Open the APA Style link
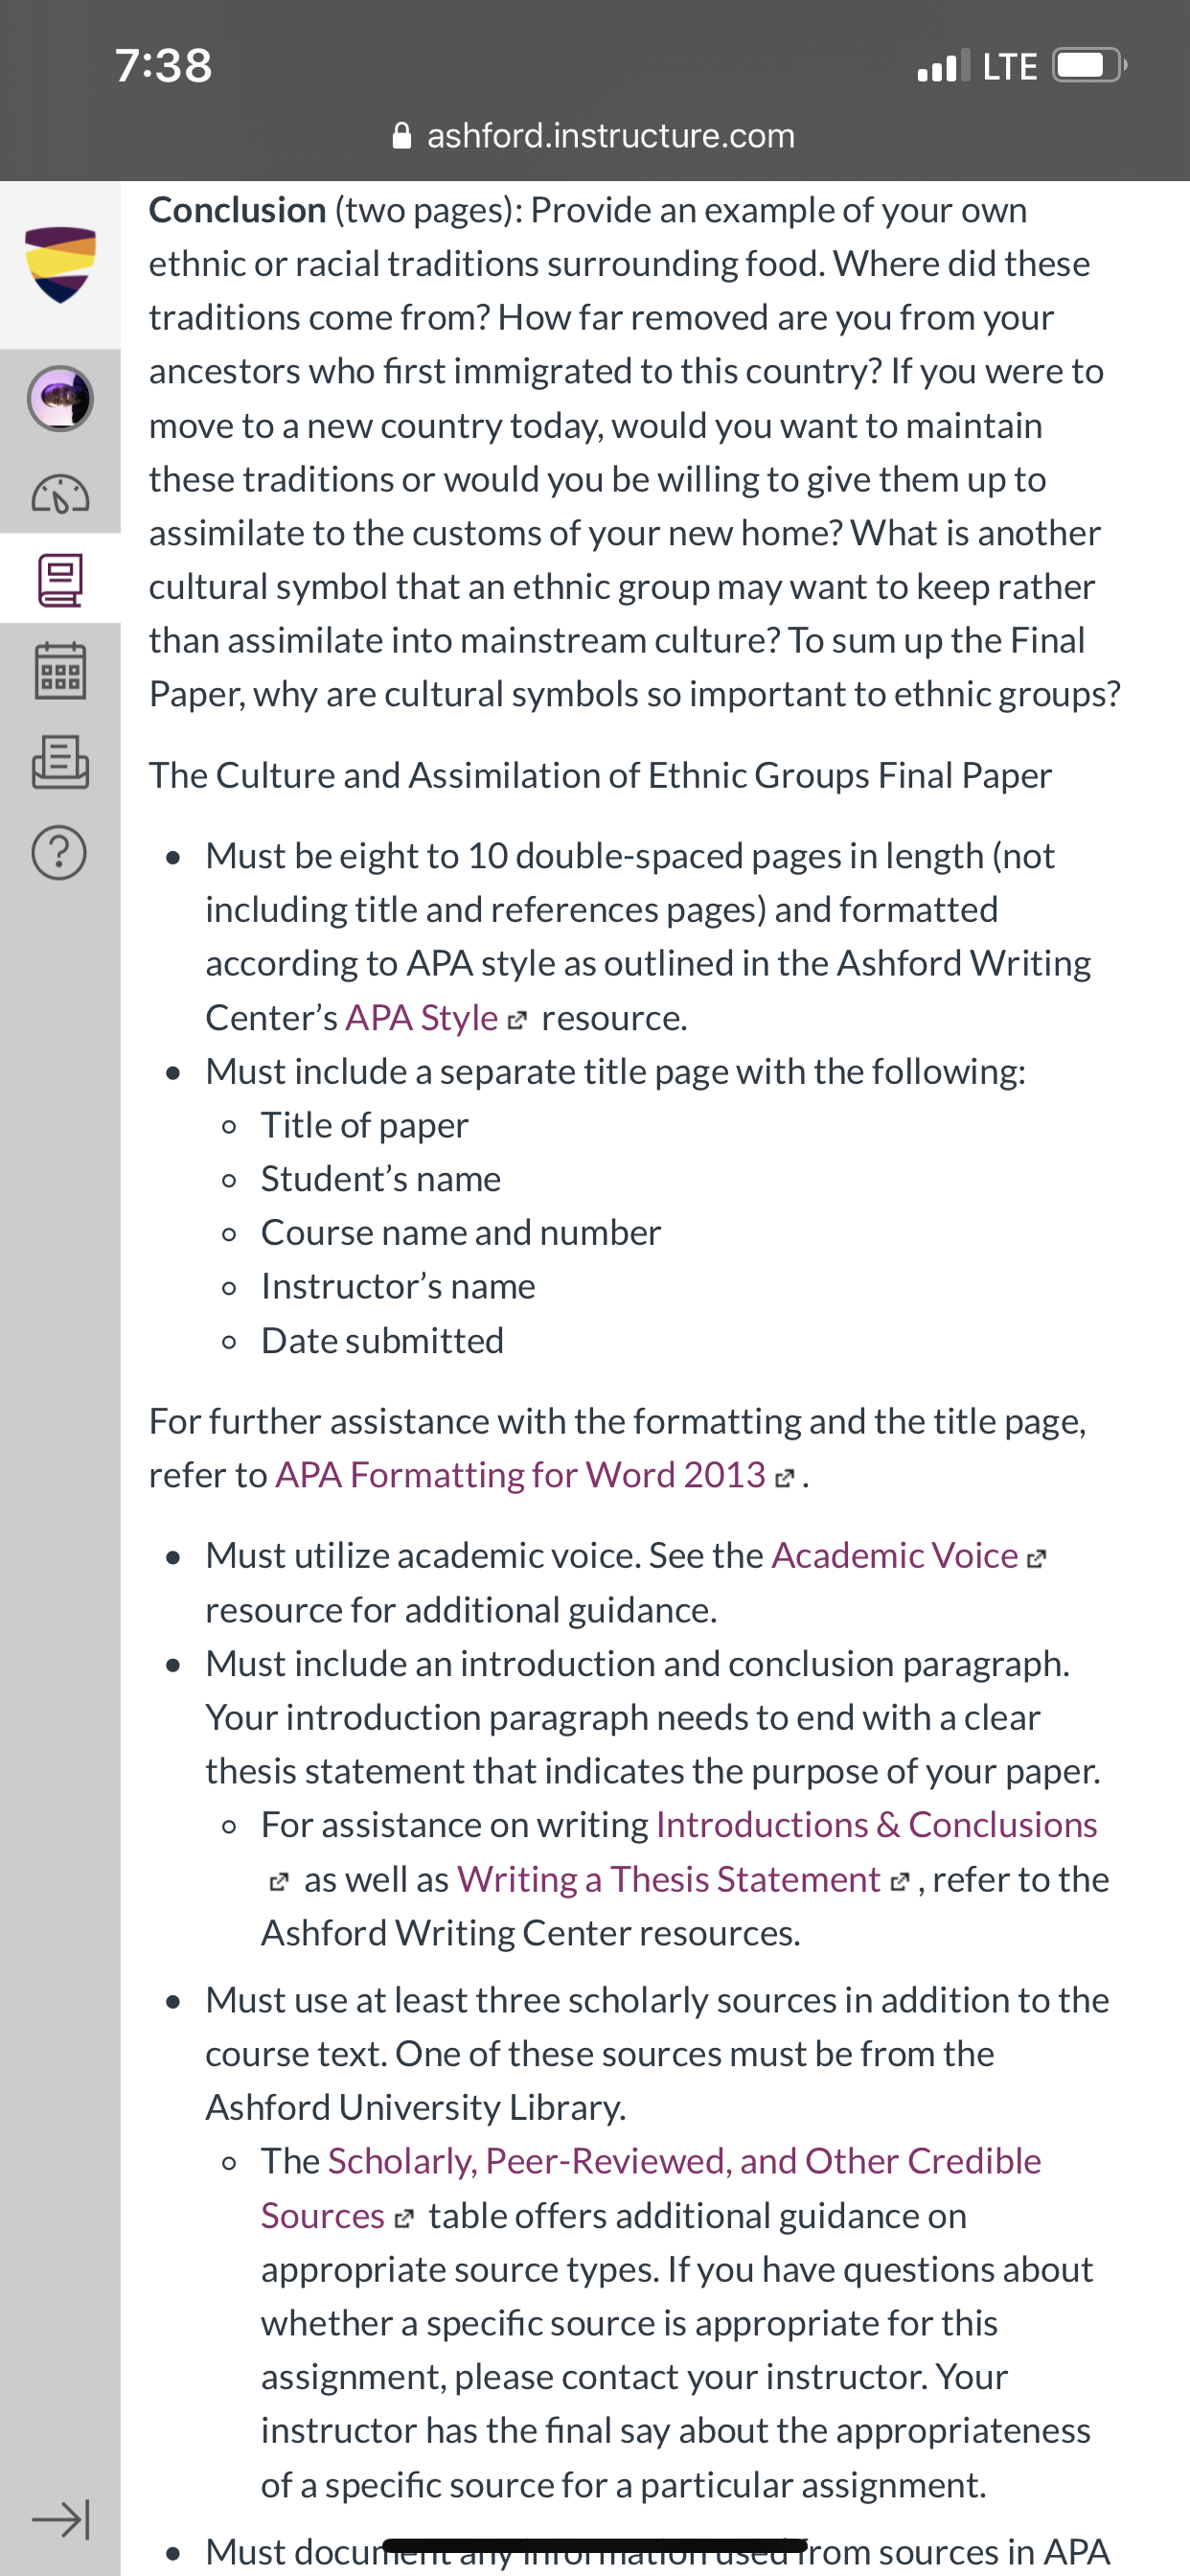The height and width of the screenshot is (2576, 1190). pos(421,1017)
